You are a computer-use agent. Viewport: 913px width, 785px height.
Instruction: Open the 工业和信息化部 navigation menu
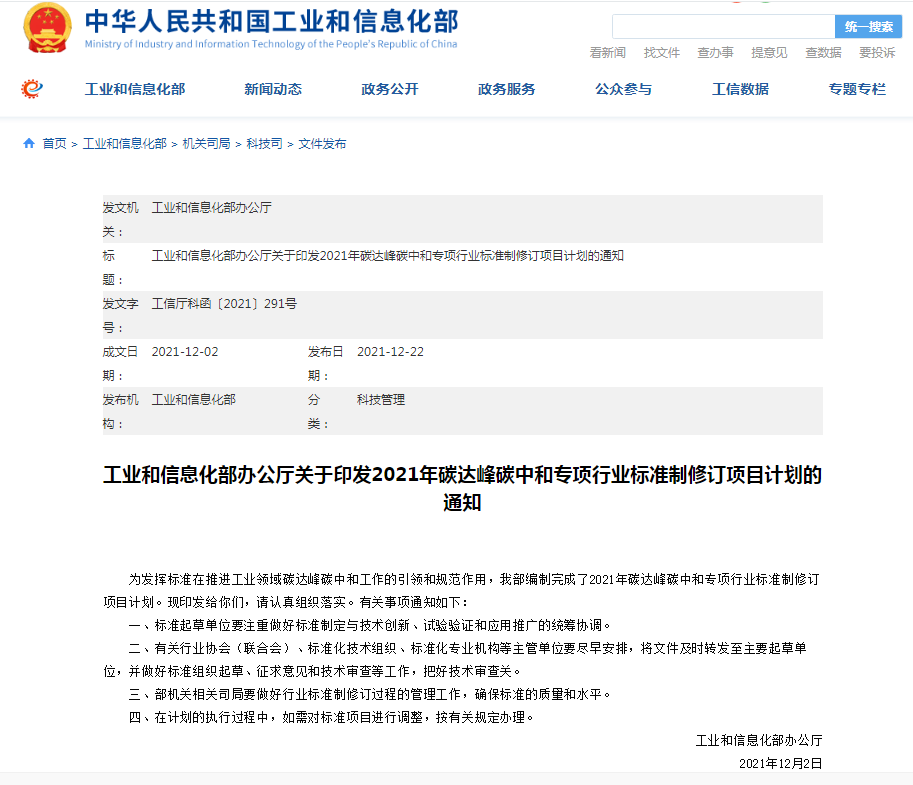click(x=134, y=89)
